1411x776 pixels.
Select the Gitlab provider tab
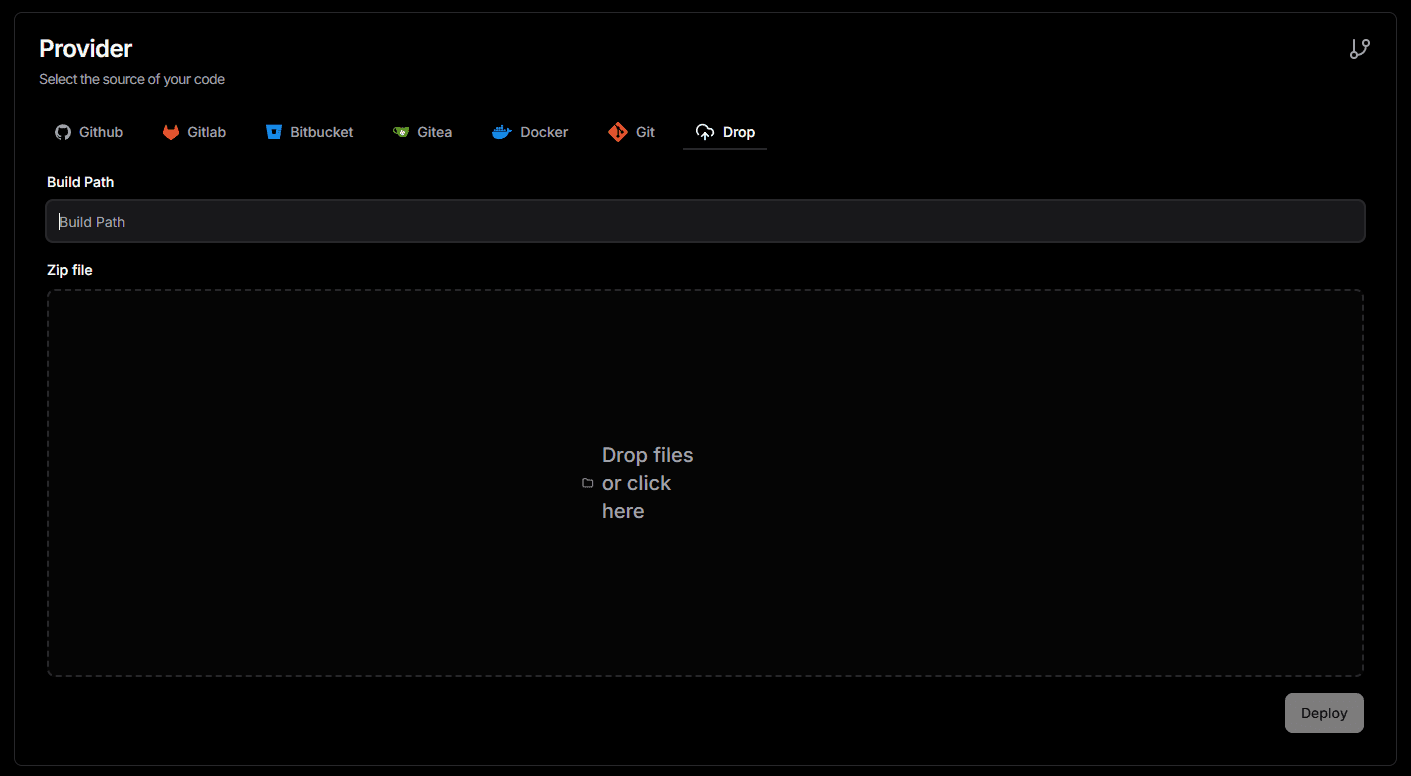click(x=206, y=132)
